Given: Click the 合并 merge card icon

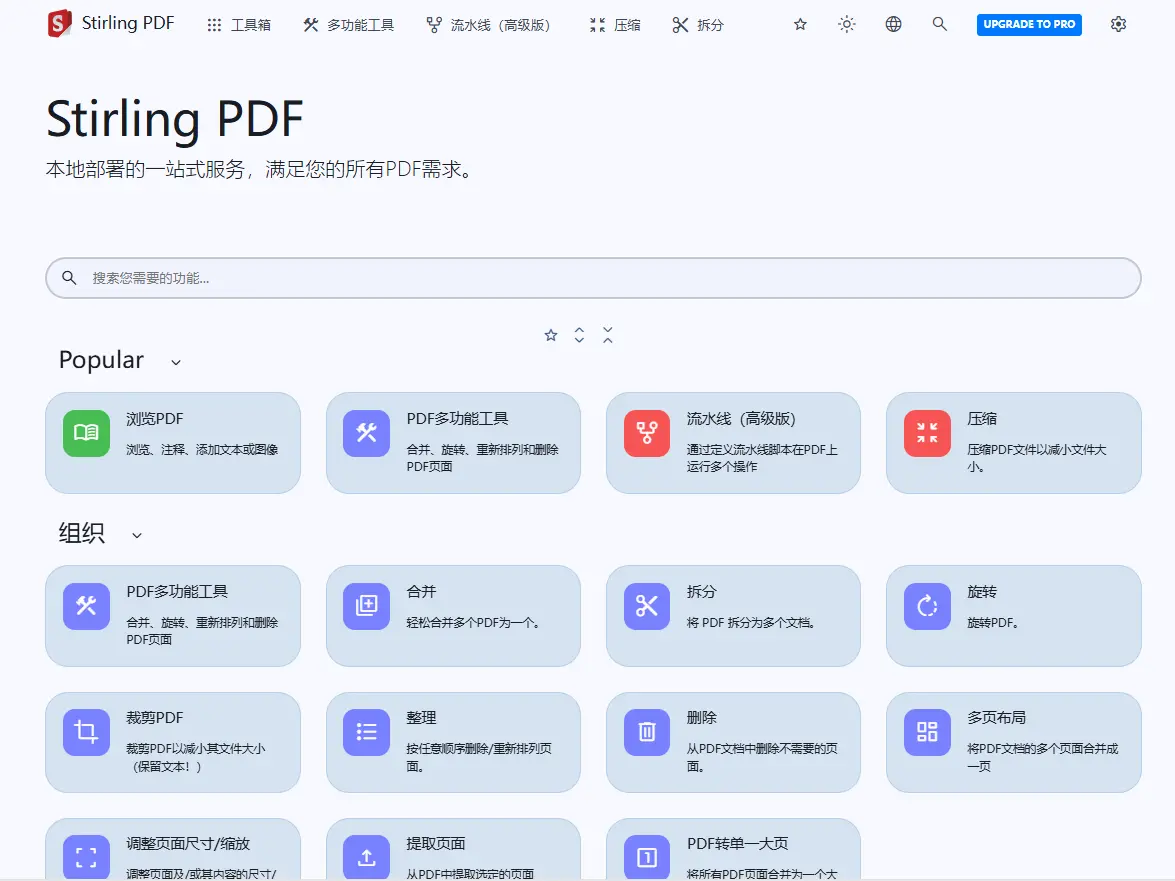Looking at the screenshot, I should [367, 606].
